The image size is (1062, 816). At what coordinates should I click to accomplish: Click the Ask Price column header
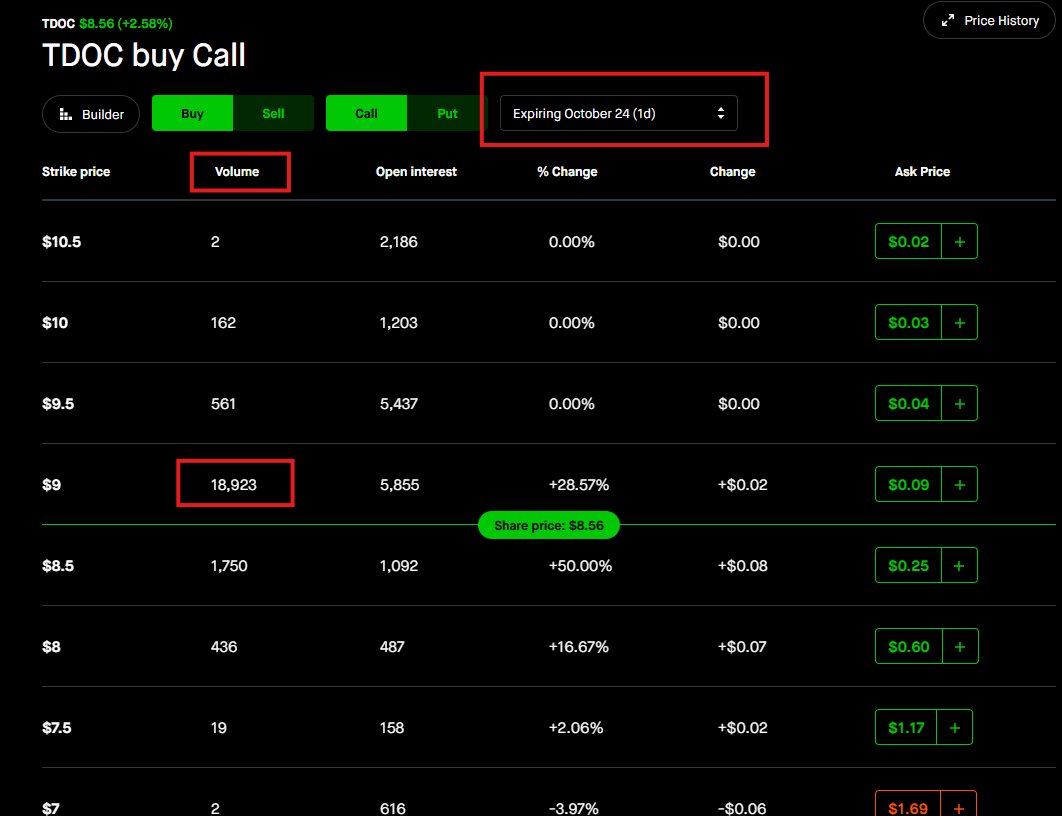(x=922, y=171)
